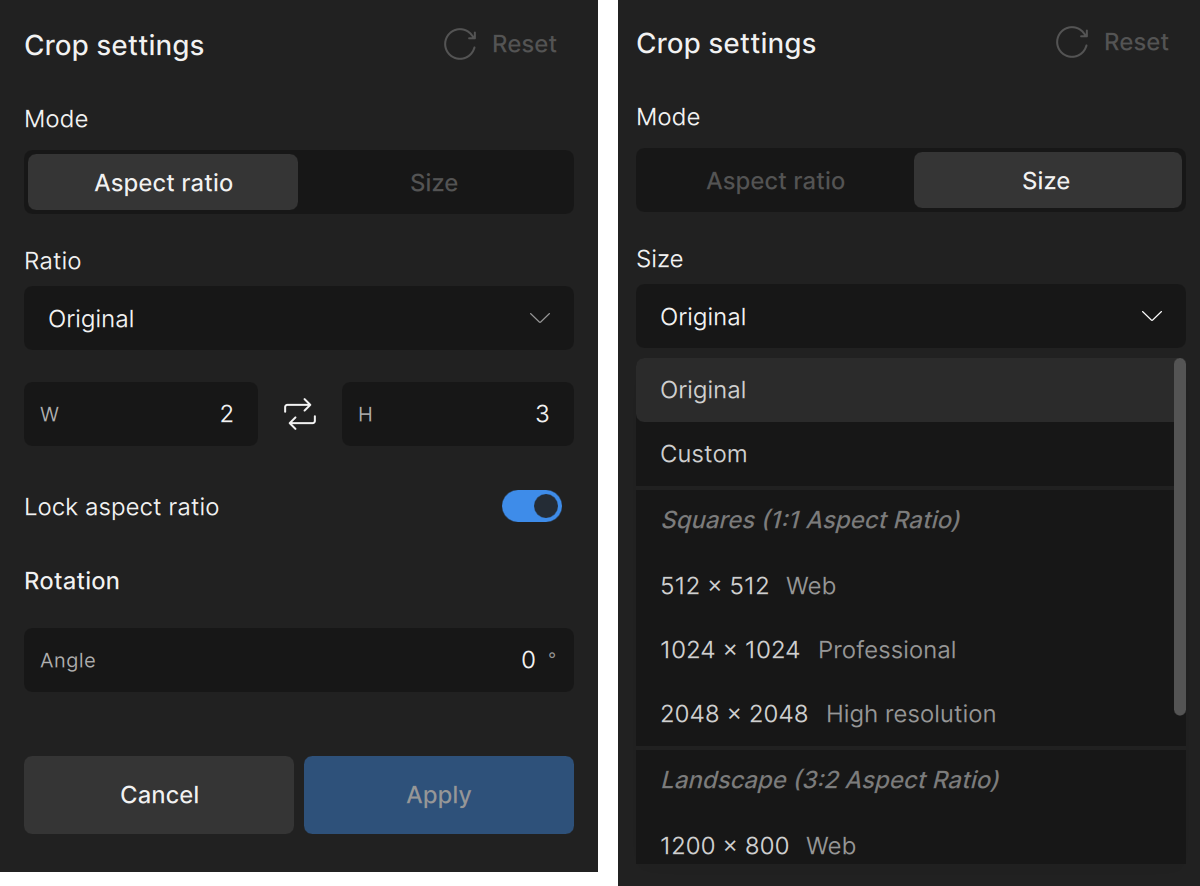The image size is (1200, 886).
Task: Select 512 × 512 Web size option
Action: point(748,586)
